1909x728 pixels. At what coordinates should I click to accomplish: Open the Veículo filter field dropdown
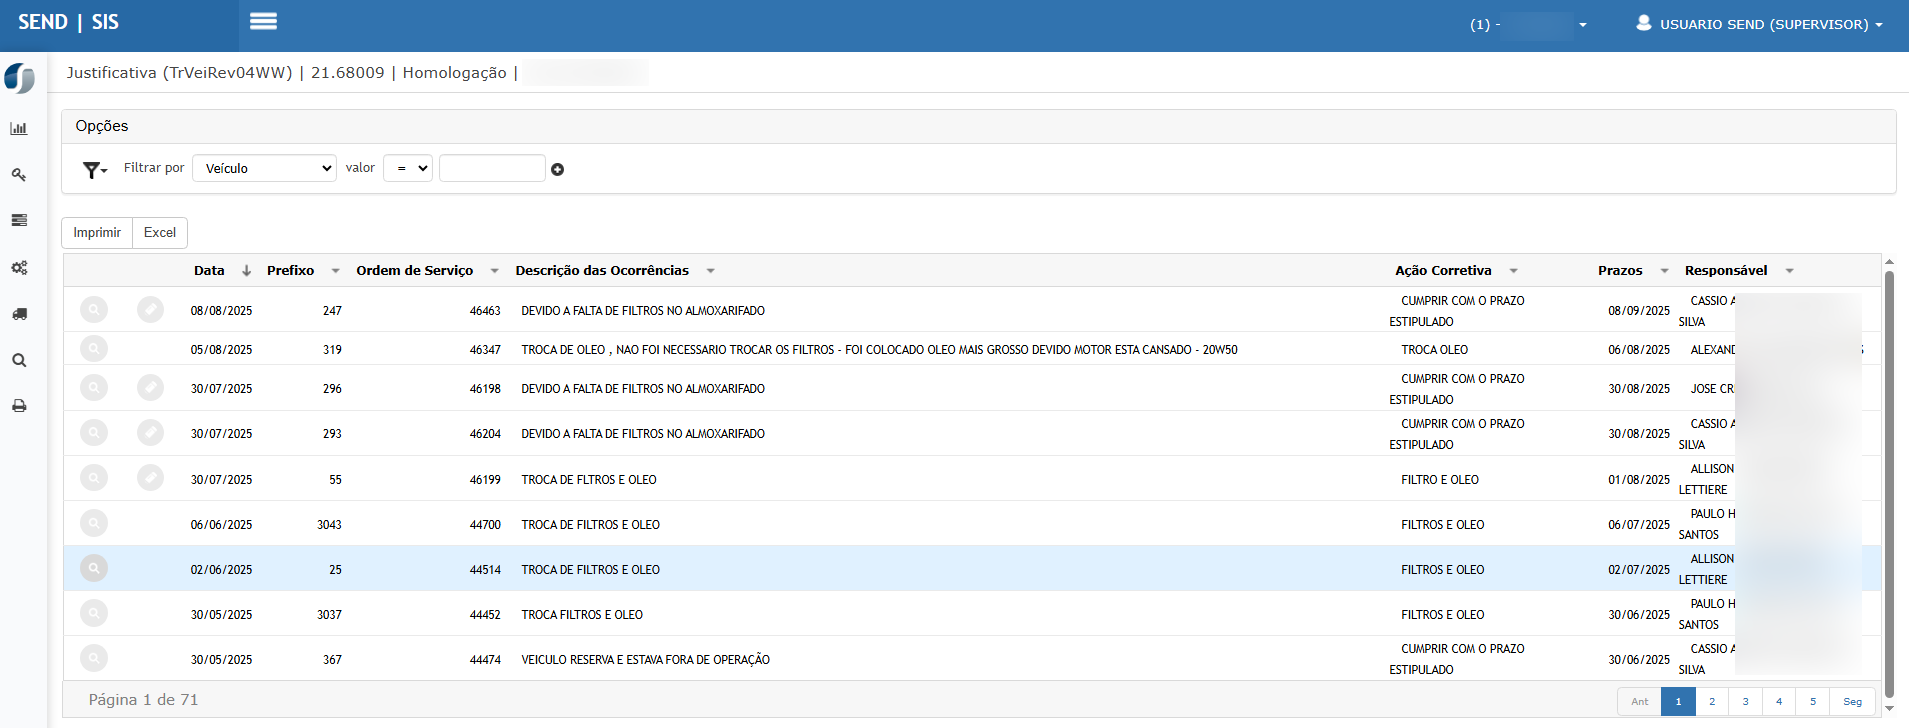(x=264, y=168)
